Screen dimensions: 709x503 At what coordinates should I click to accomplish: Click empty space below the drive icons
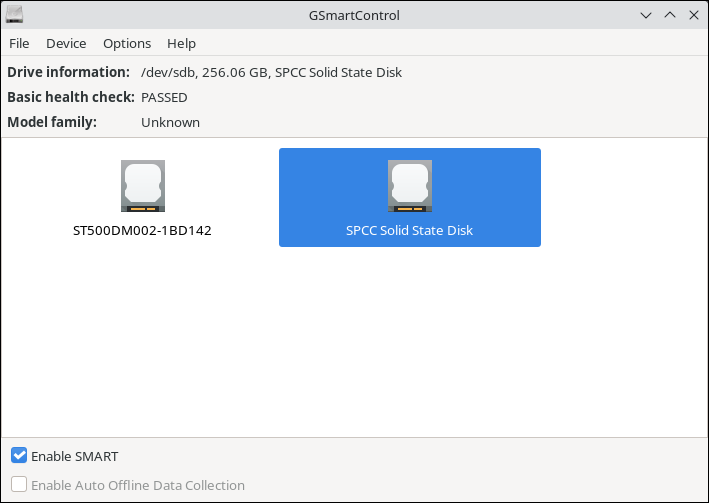[x=354, y=350]
